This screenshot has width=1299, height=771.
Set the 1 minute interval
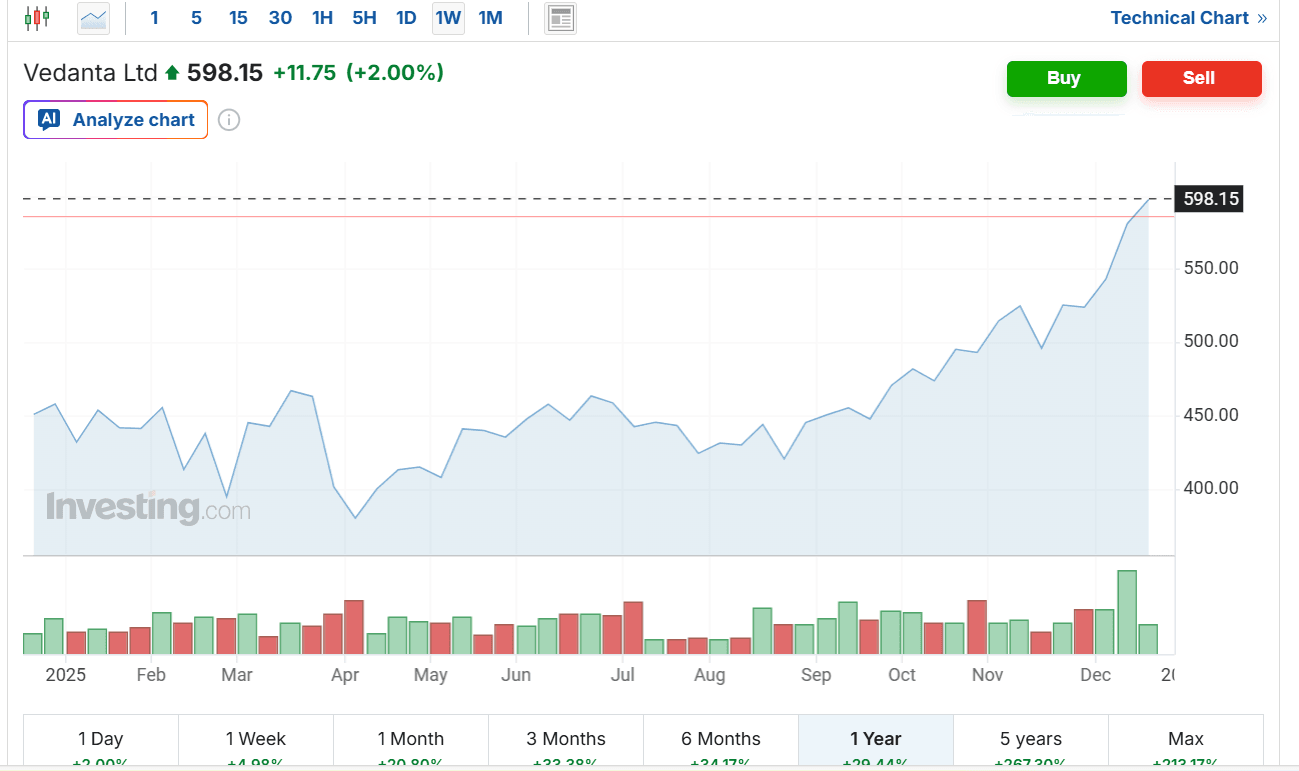point(154,18)
